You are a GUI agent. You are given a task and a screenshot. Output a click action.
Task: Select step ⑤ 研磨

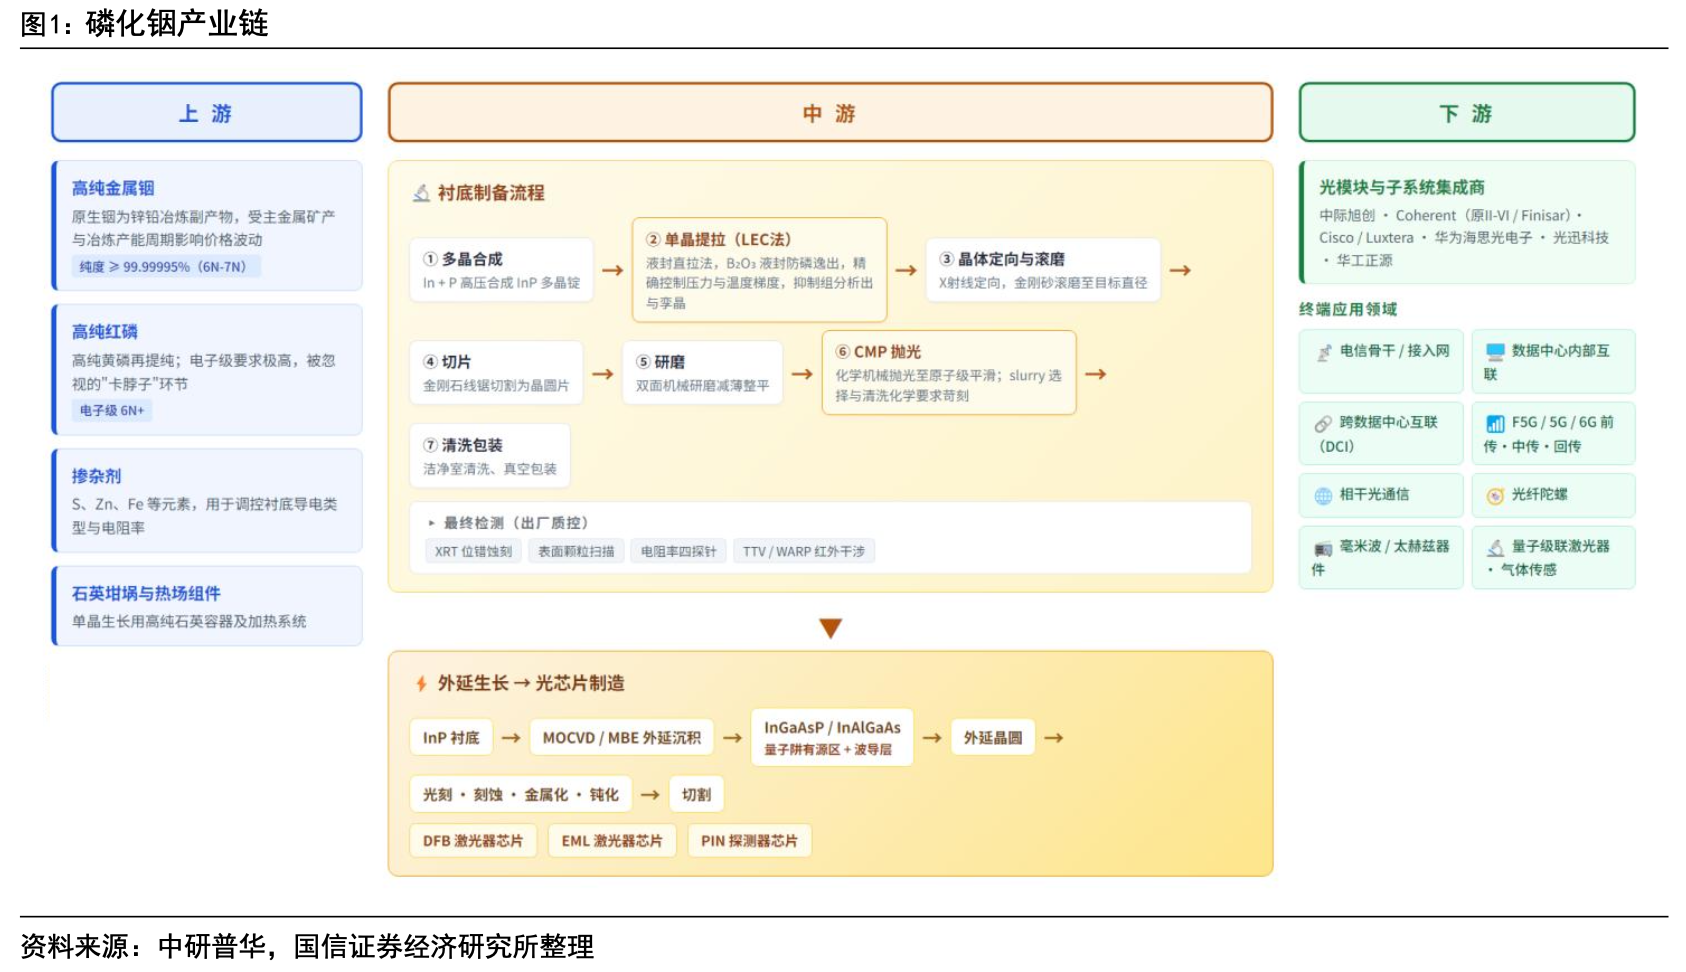703,373
